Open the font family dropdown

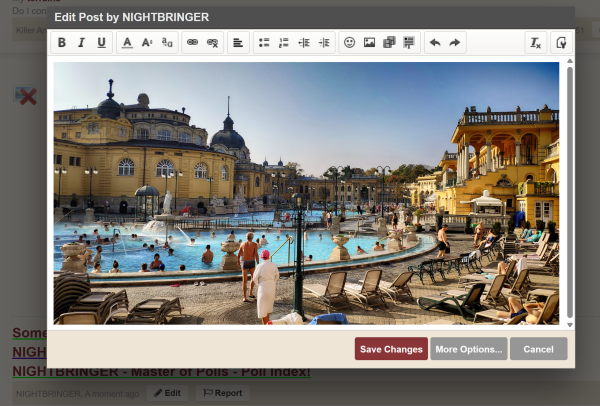(167, 43)
